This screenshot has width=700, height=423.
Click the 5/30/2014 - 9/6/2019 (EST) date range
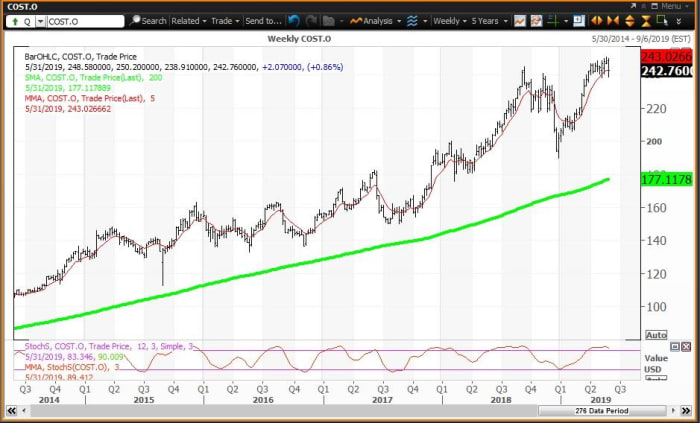coord(641,39)
